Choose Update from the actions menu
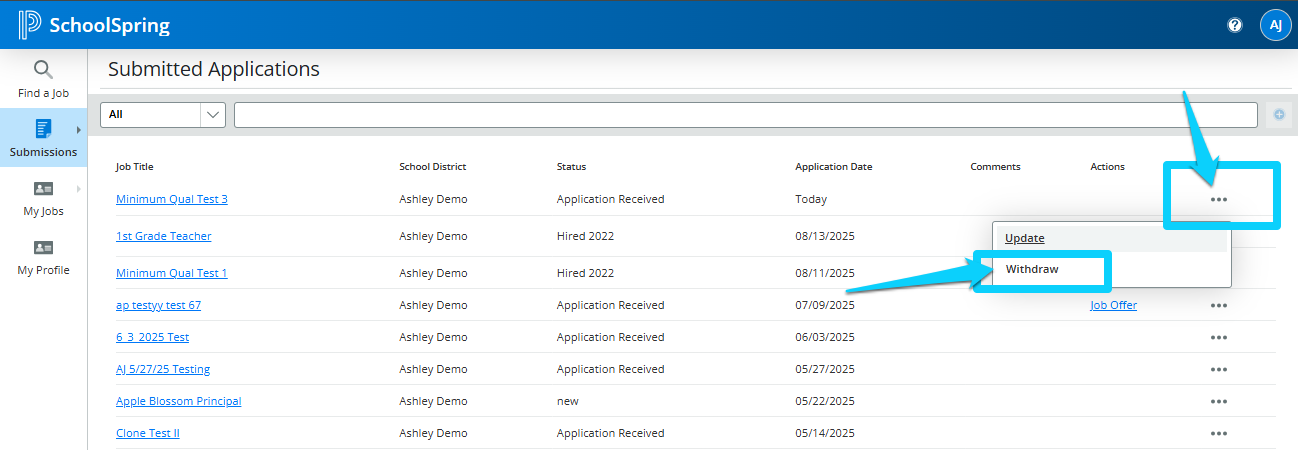Viewport: 1298px width, 450px height. (1025, 238)
